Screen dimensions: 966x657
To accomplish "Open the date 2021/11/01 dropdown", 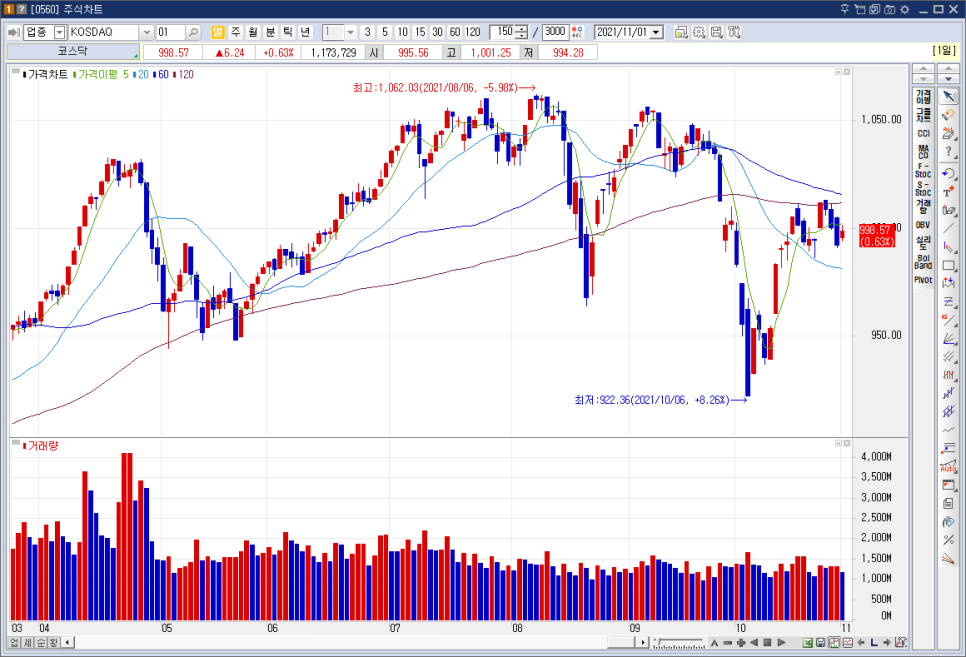I will pyautogui.click(x=656, y=32).
